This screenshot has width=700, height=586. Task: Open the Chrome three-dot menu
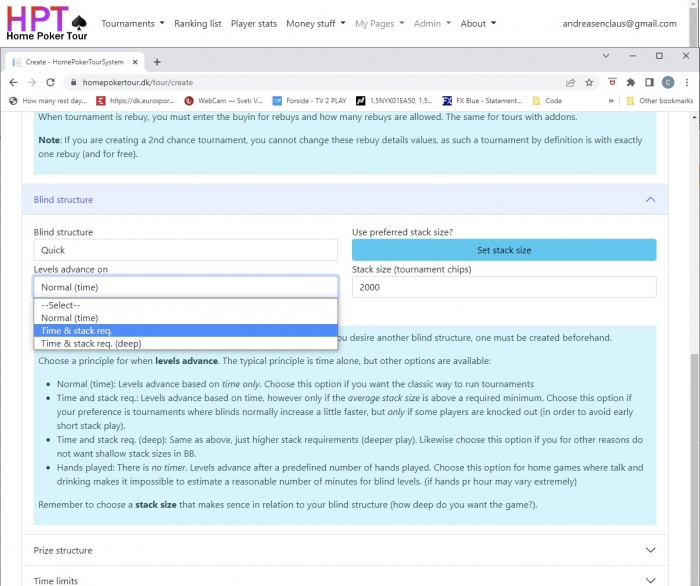pyautogui.click(x=687, y=83)
